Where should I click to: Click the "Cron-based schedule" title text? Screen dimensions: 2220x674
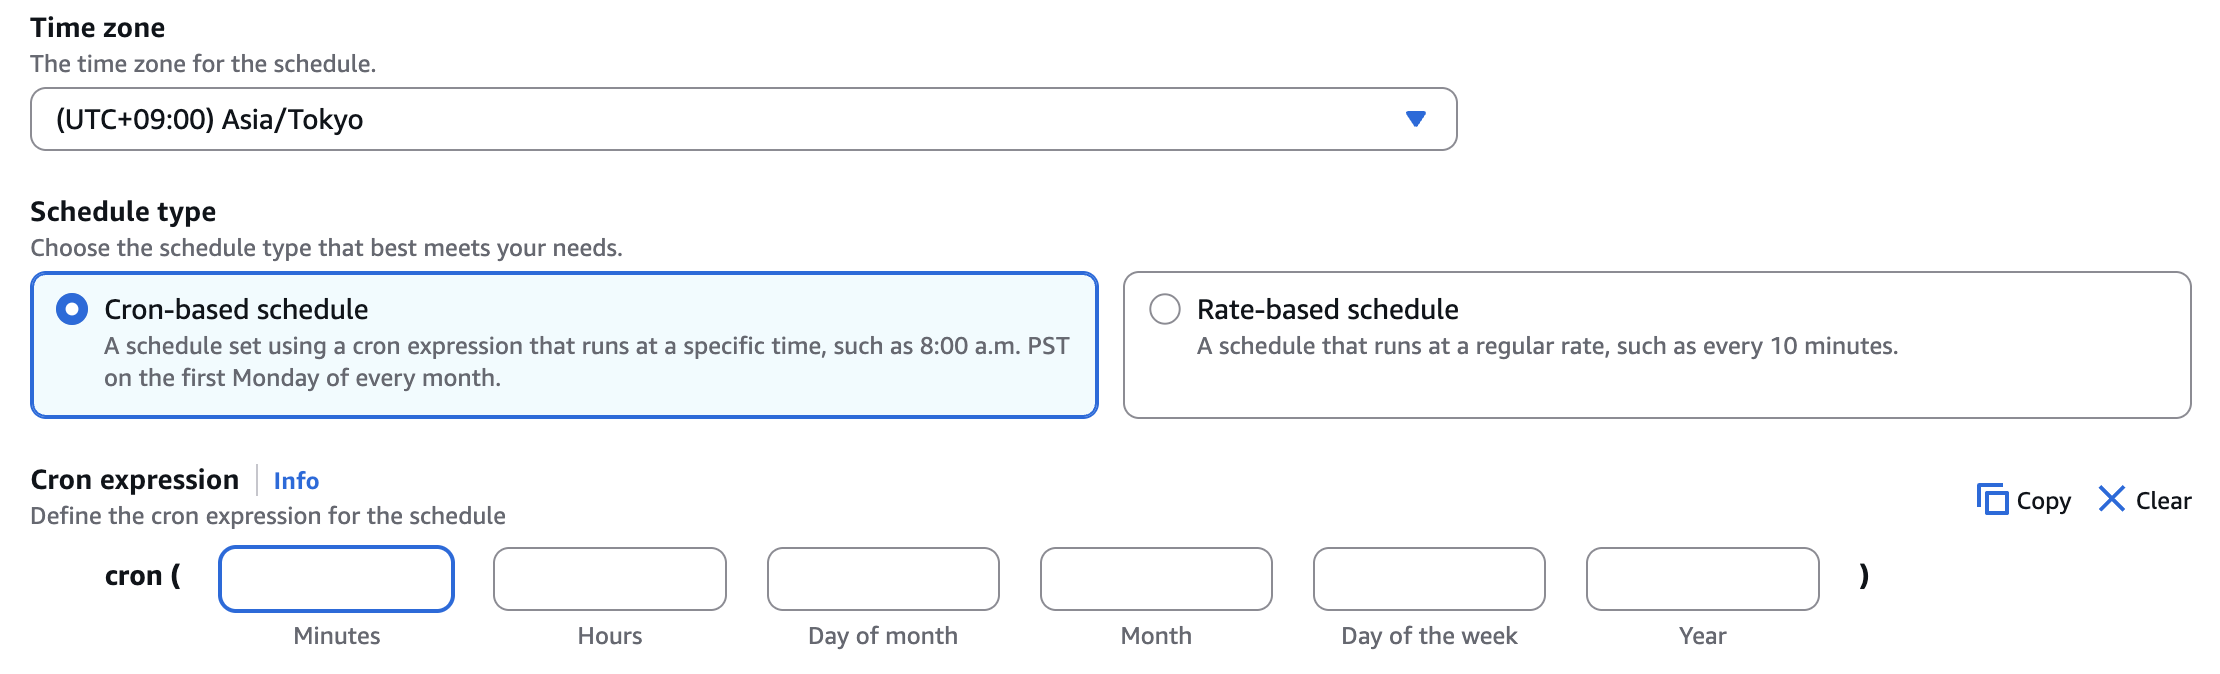point(236,310)
